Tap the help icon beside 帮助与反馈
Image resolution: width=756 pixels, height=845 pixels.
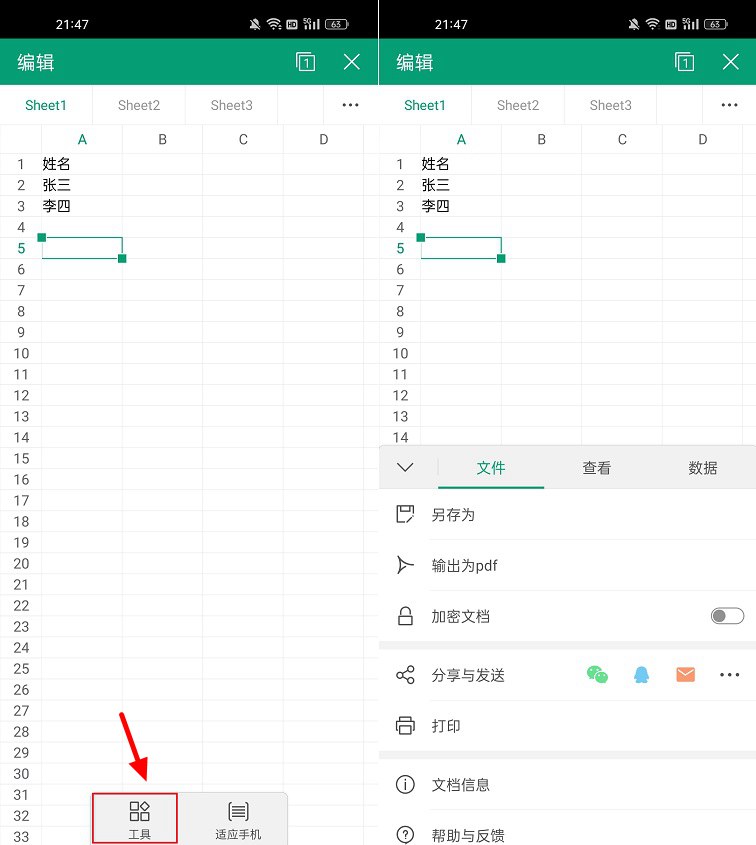405,835
